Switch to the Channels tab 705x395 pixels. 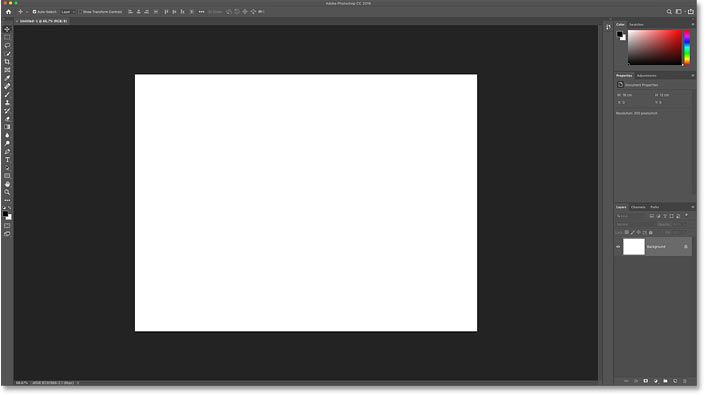[638, 207]
